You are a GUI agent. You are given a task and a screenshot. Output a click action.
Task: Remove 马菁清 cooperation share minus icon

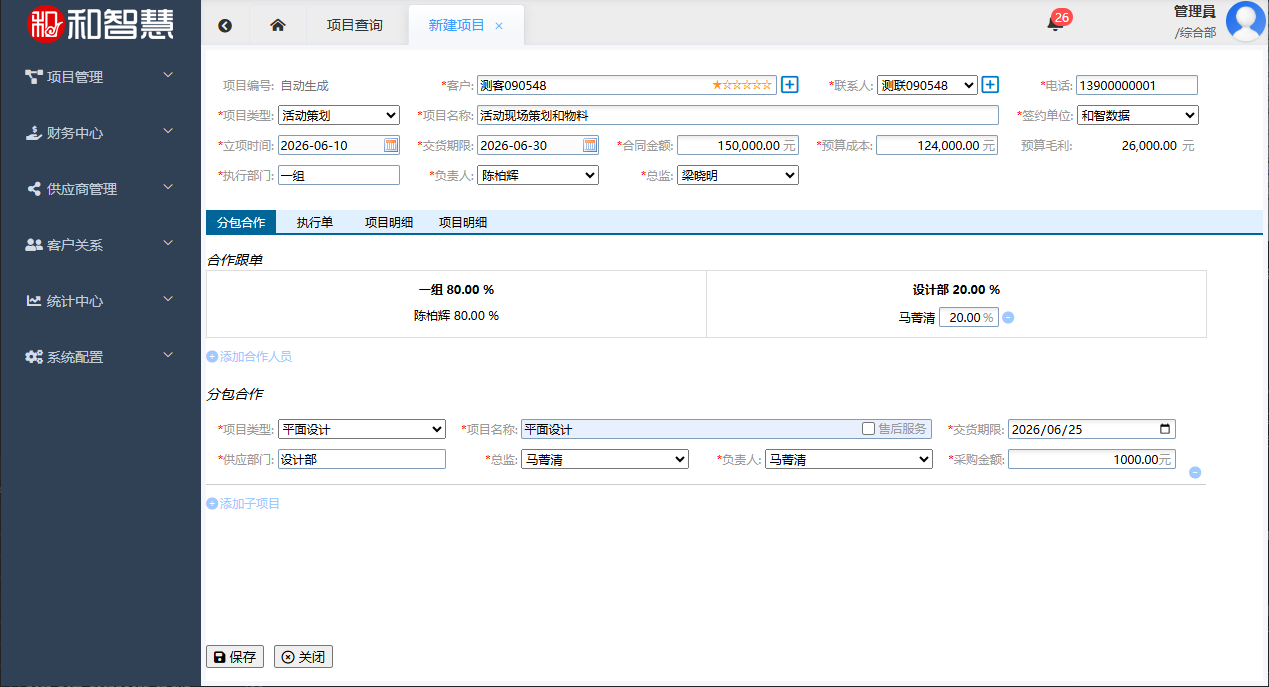1008,318
